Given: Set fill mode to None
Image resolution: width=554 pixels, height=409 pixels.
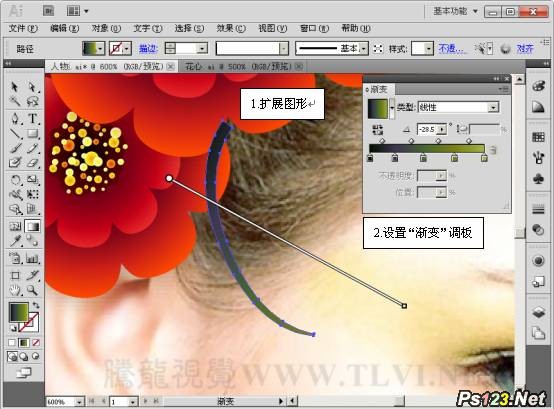Looking at the screenshot, I should tap(36, 343).
